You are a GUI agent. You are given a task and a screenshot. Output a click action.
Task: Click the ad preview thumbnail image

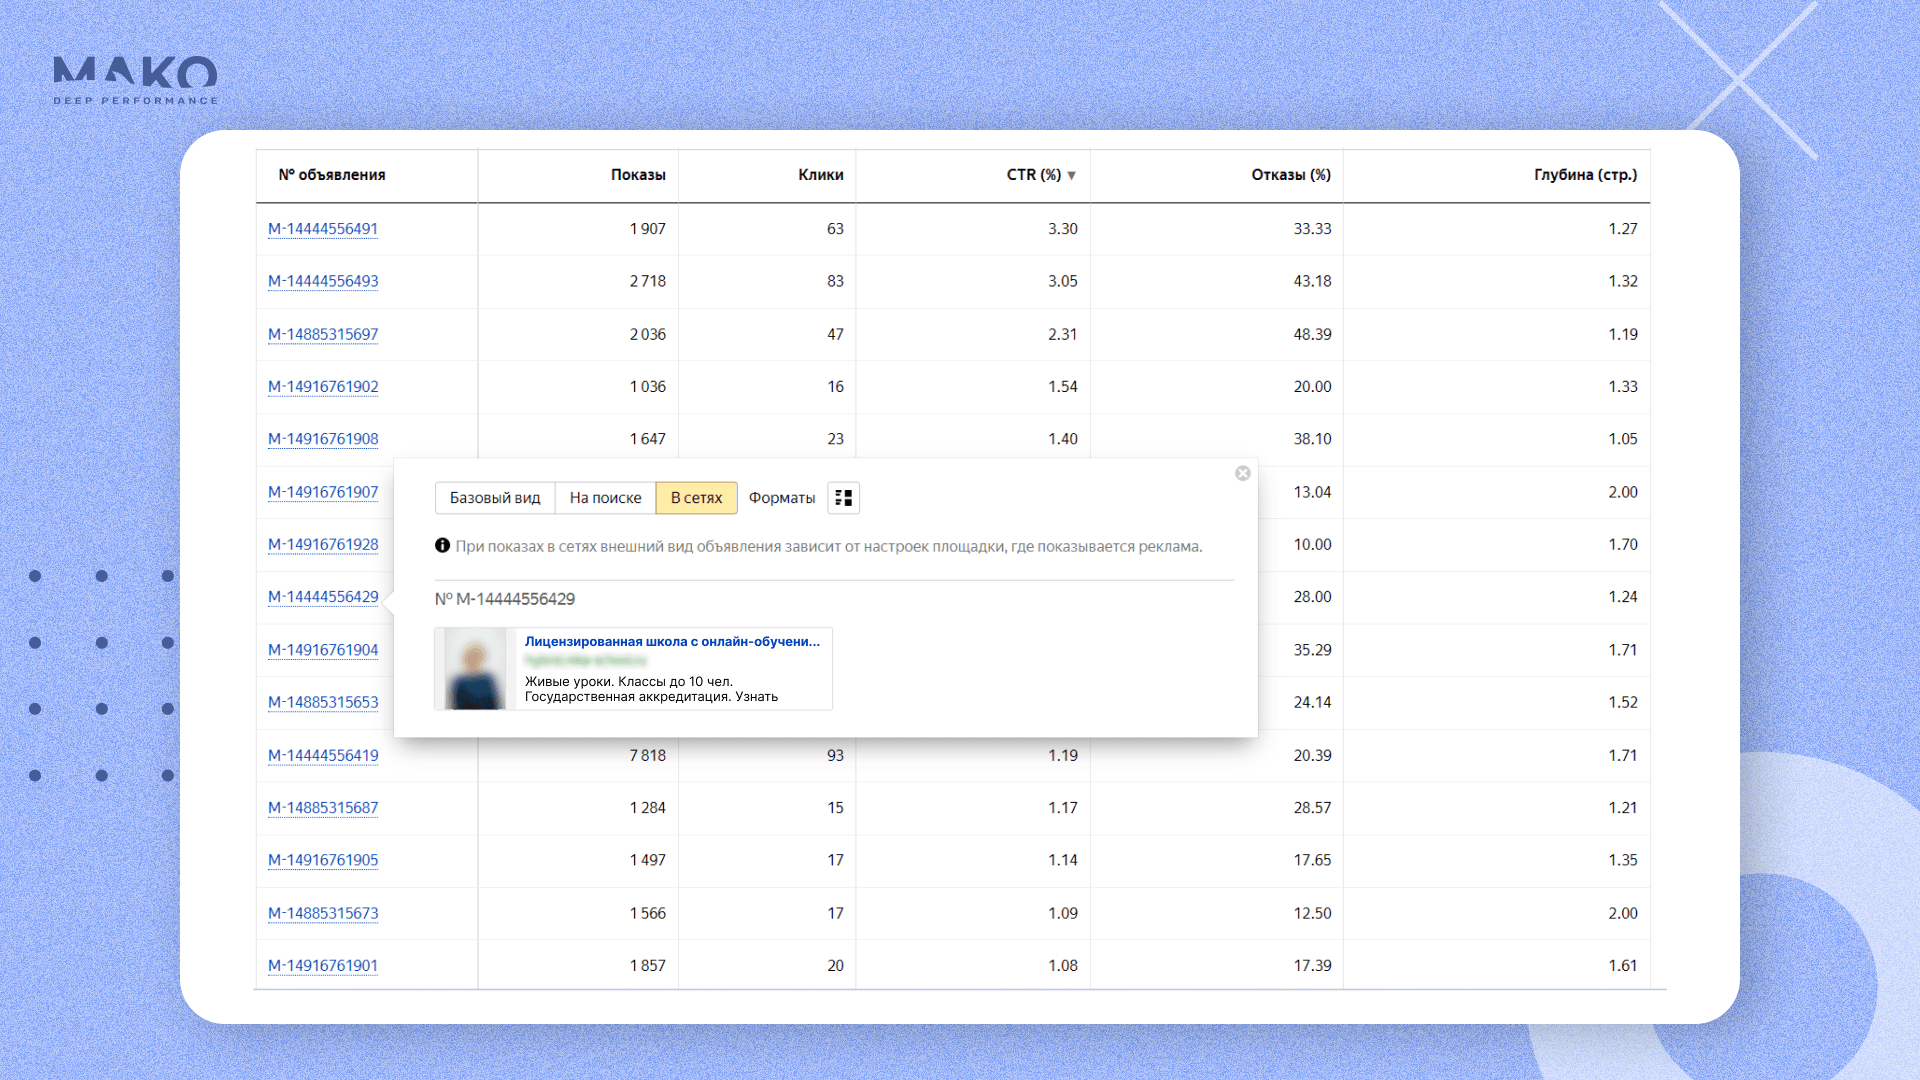(475, 669)
